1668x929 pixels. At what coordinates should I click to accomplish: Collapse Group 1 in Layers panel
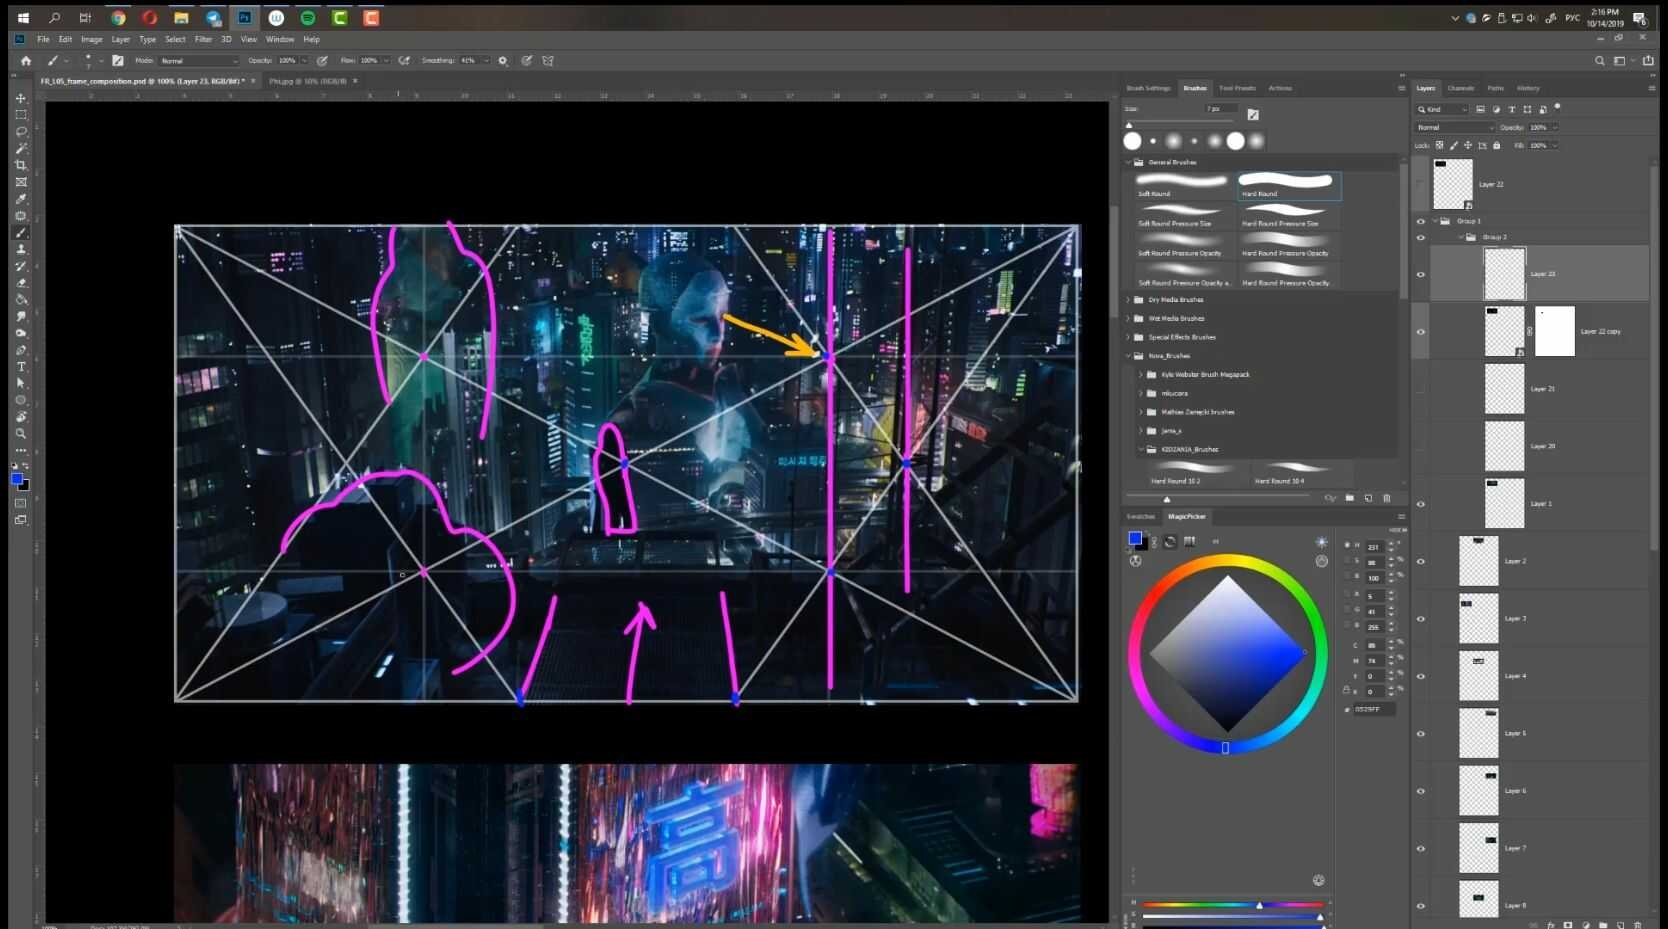[1435, 221]
